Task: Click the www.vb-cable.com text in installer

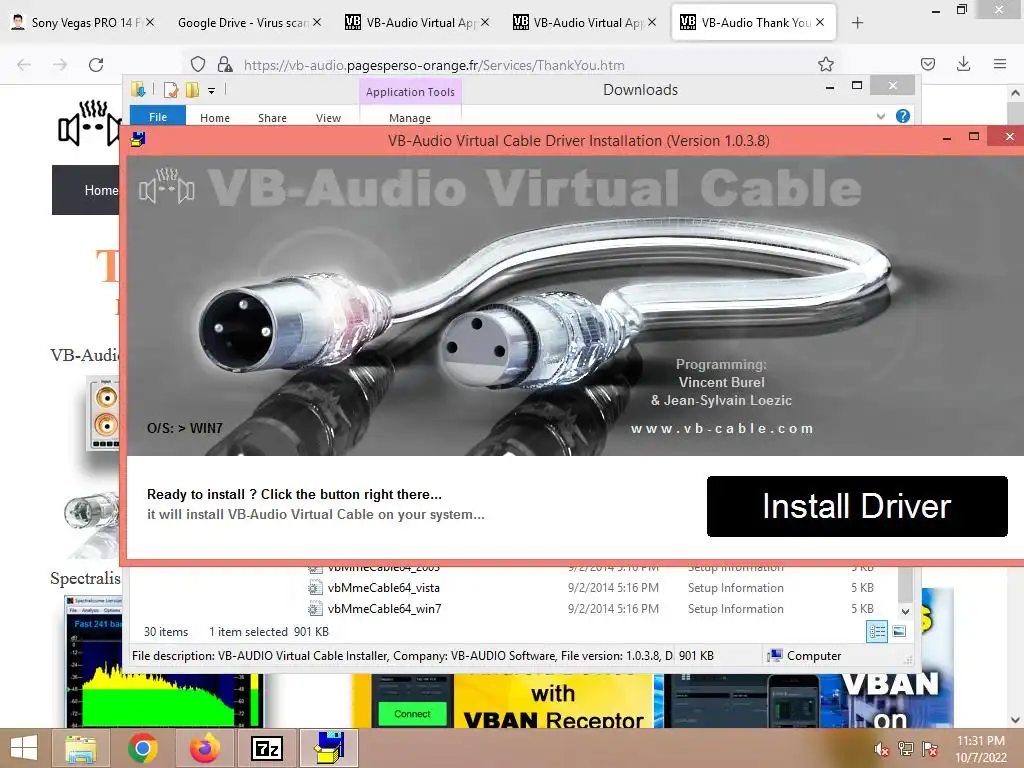Action: 722,428
